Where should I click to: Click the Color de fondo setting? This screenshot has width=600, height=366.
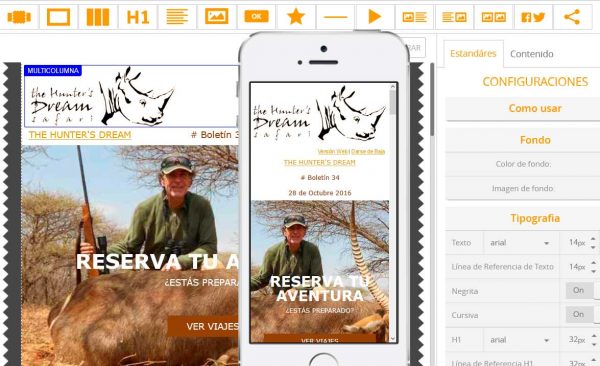[523, 164]
